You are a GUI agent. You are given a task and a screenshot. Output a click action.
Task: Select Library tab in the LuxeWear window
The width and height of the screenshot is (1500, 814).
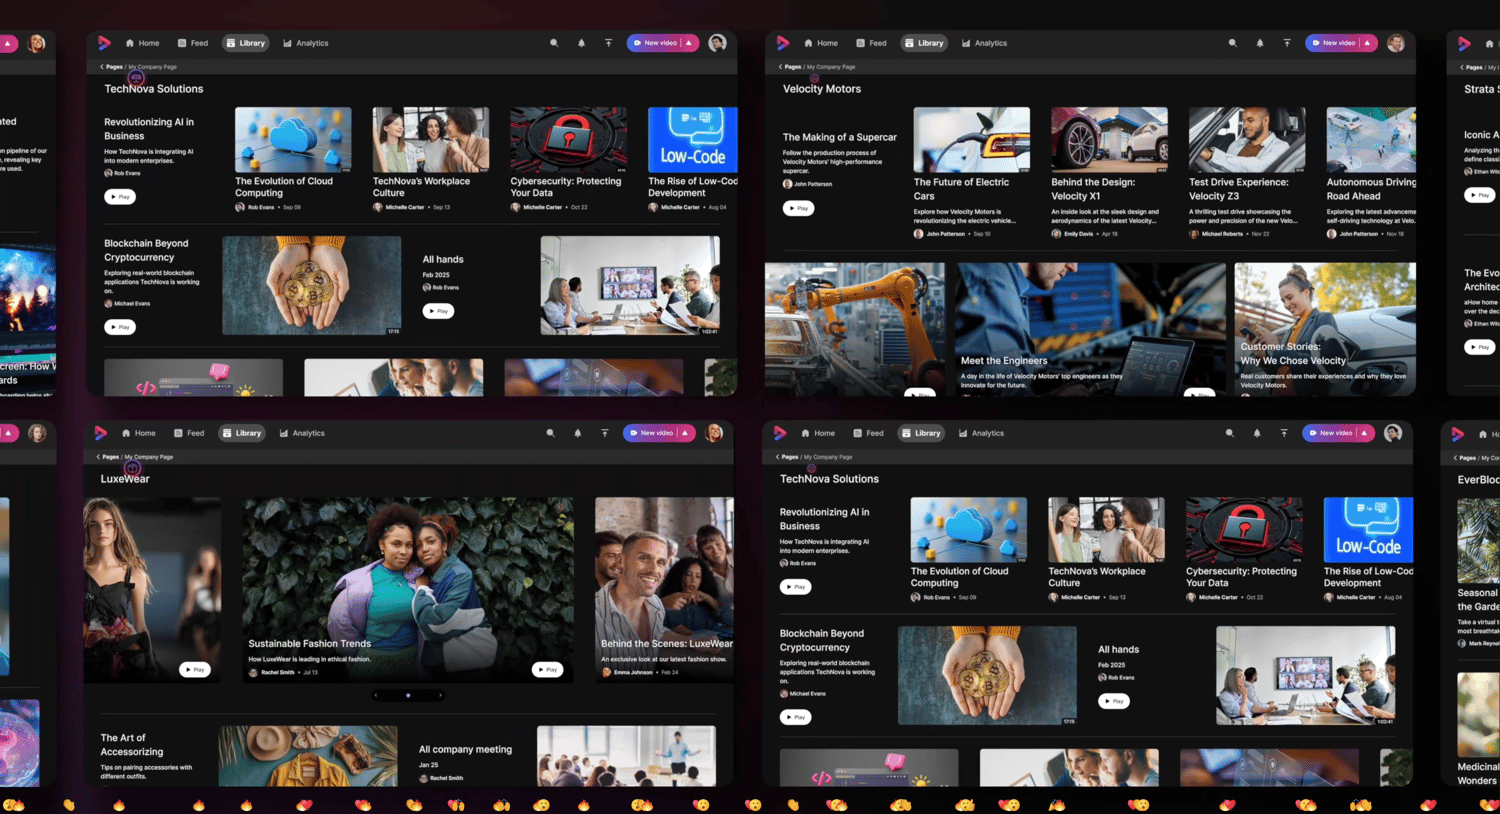tap(242, 433)
